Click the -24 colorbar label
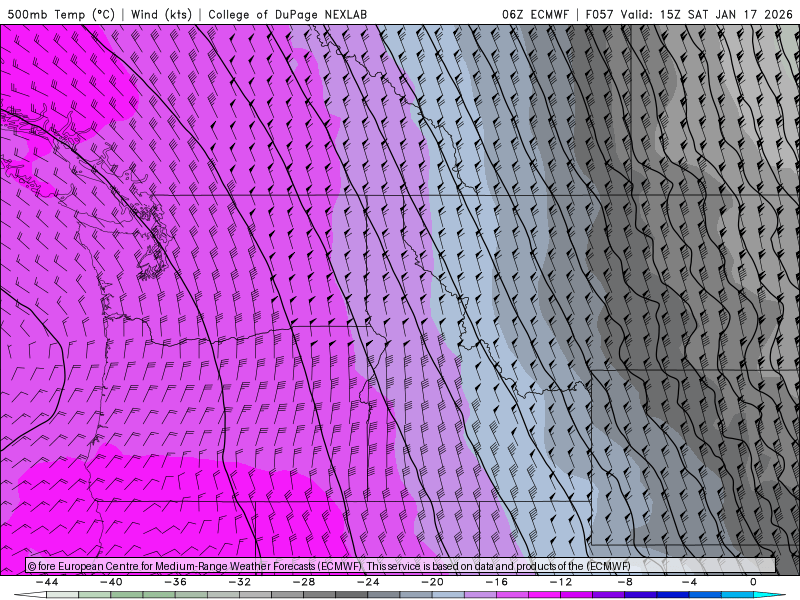 368,582
